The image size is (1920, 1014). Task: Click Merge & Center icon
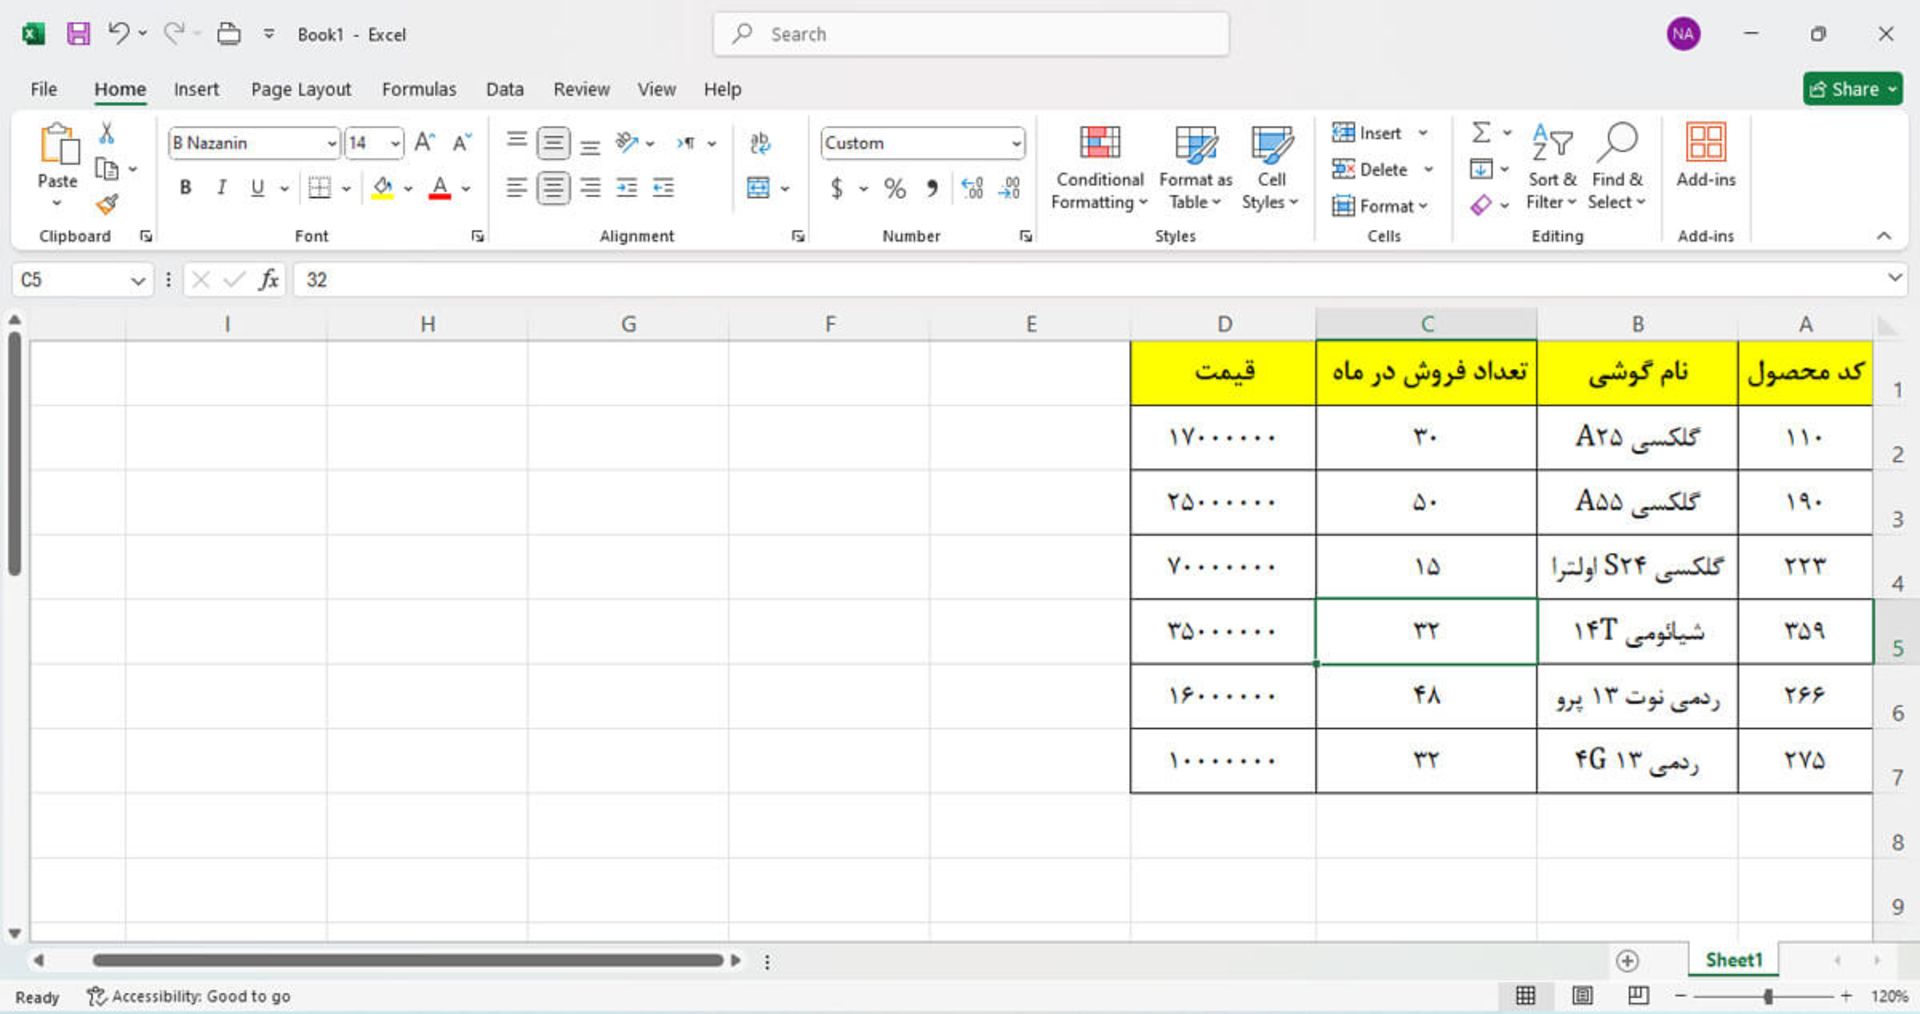759,188
